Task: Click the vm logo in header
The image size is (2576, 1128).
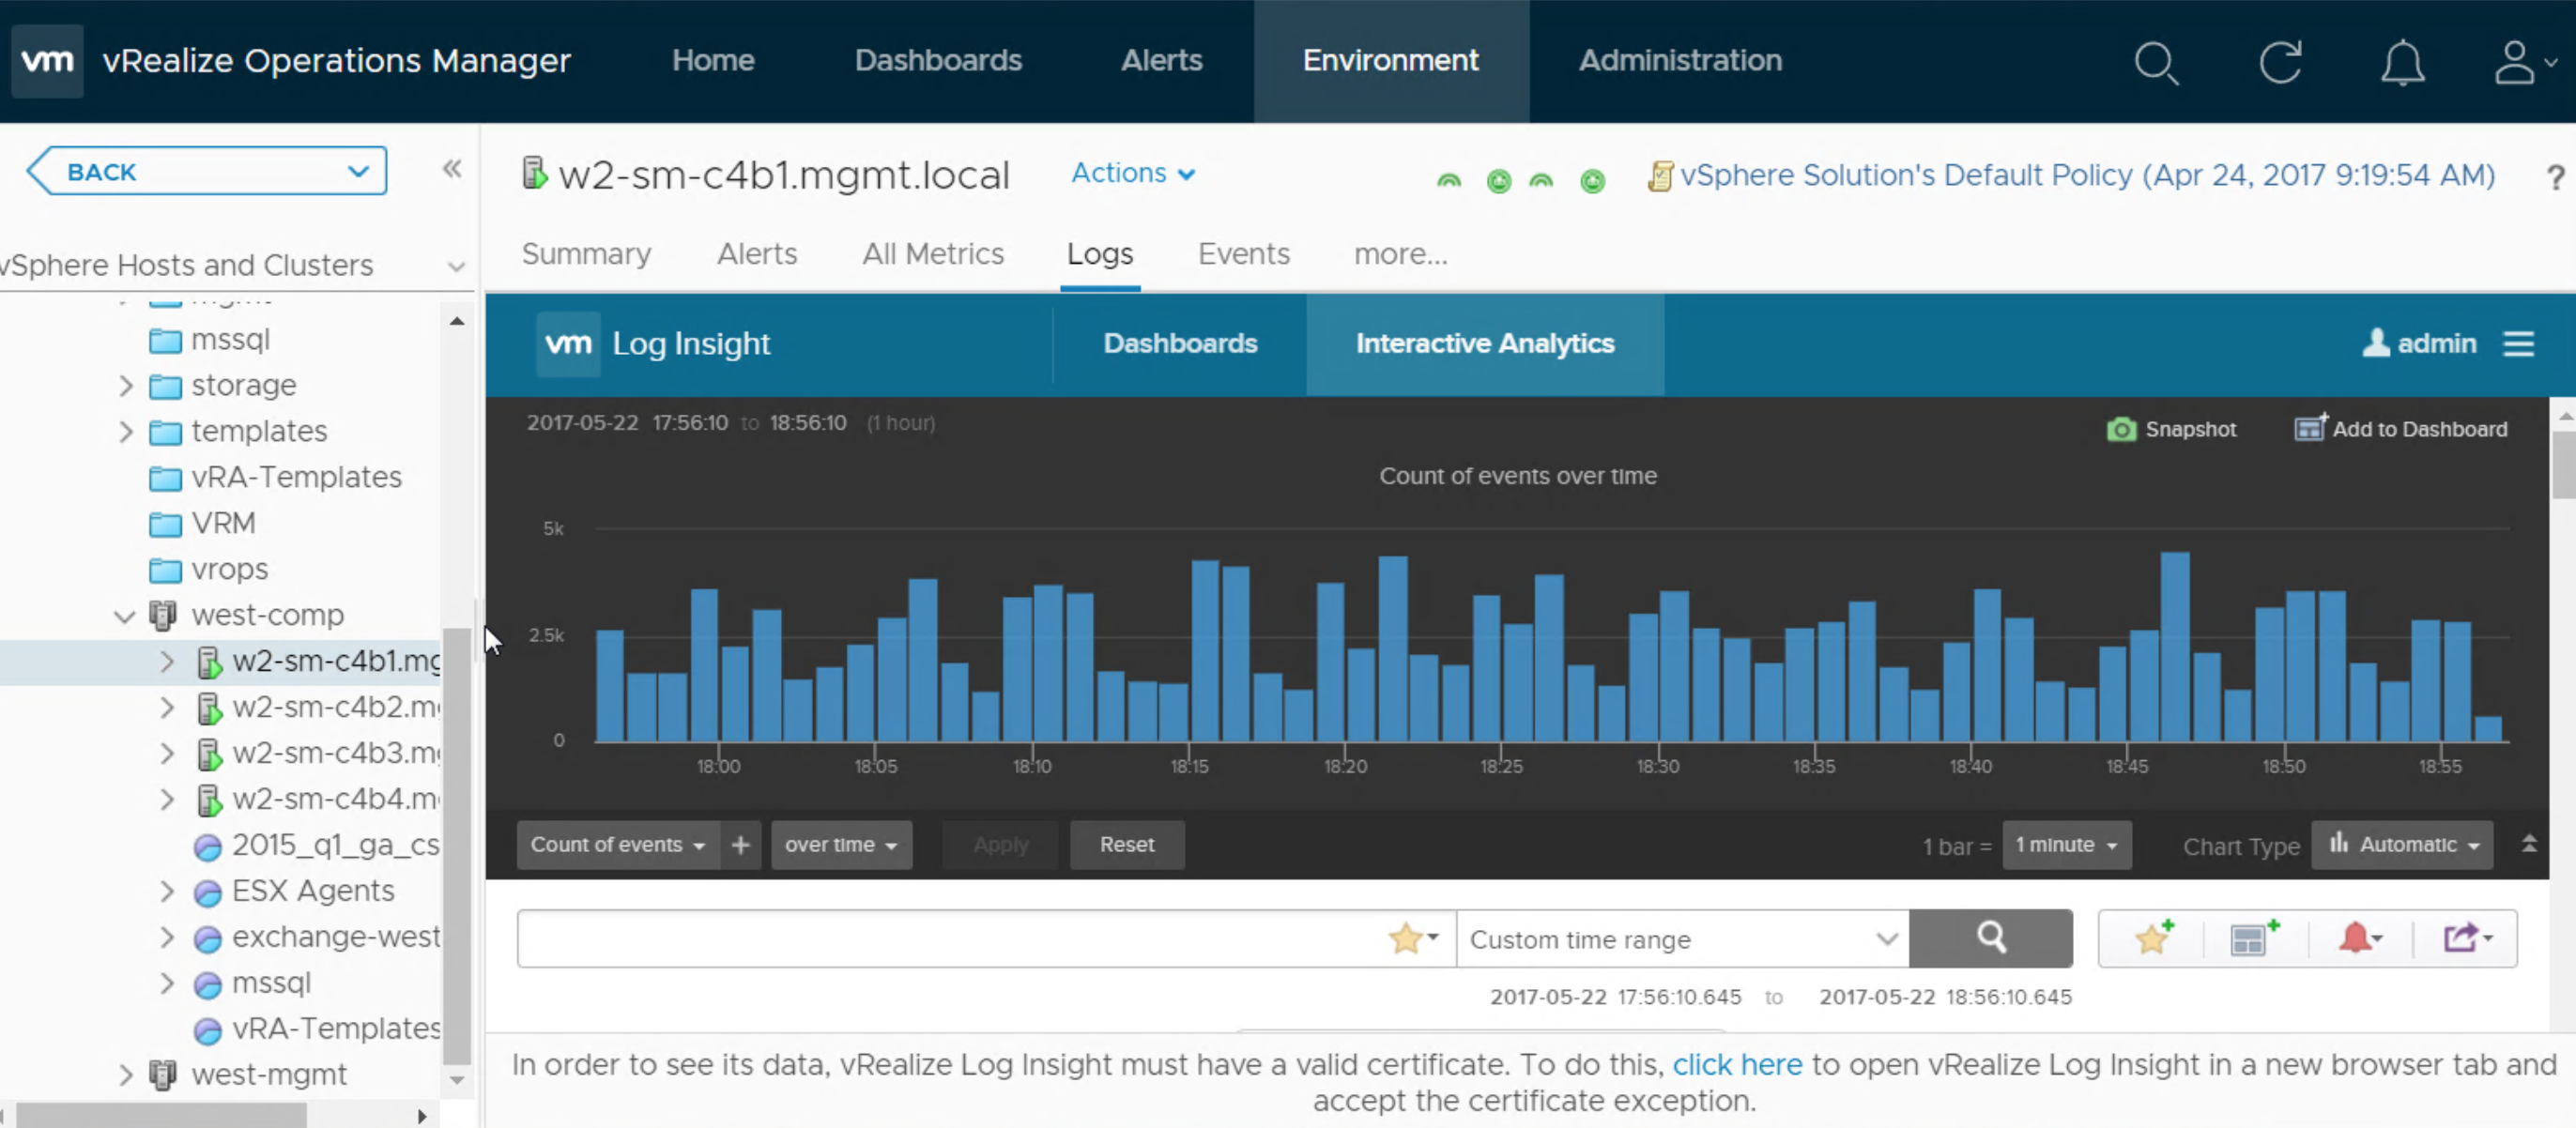Action: [x=47, y=61]
